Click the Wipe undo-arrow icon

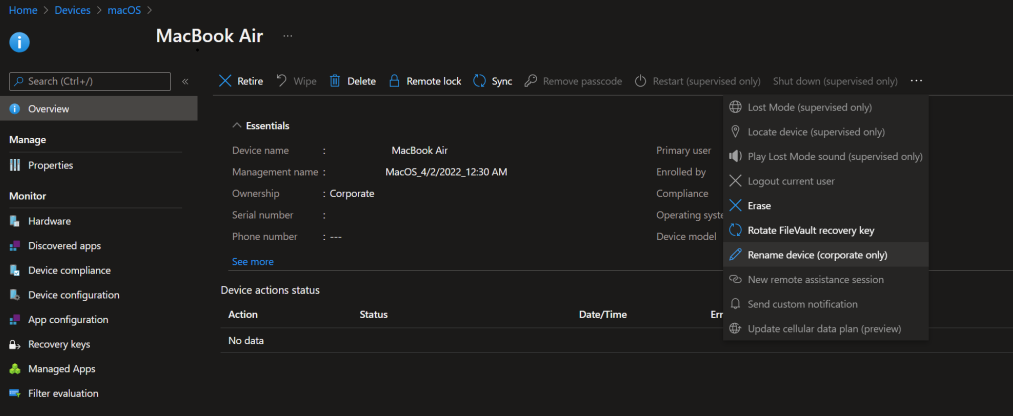[281, 81]
